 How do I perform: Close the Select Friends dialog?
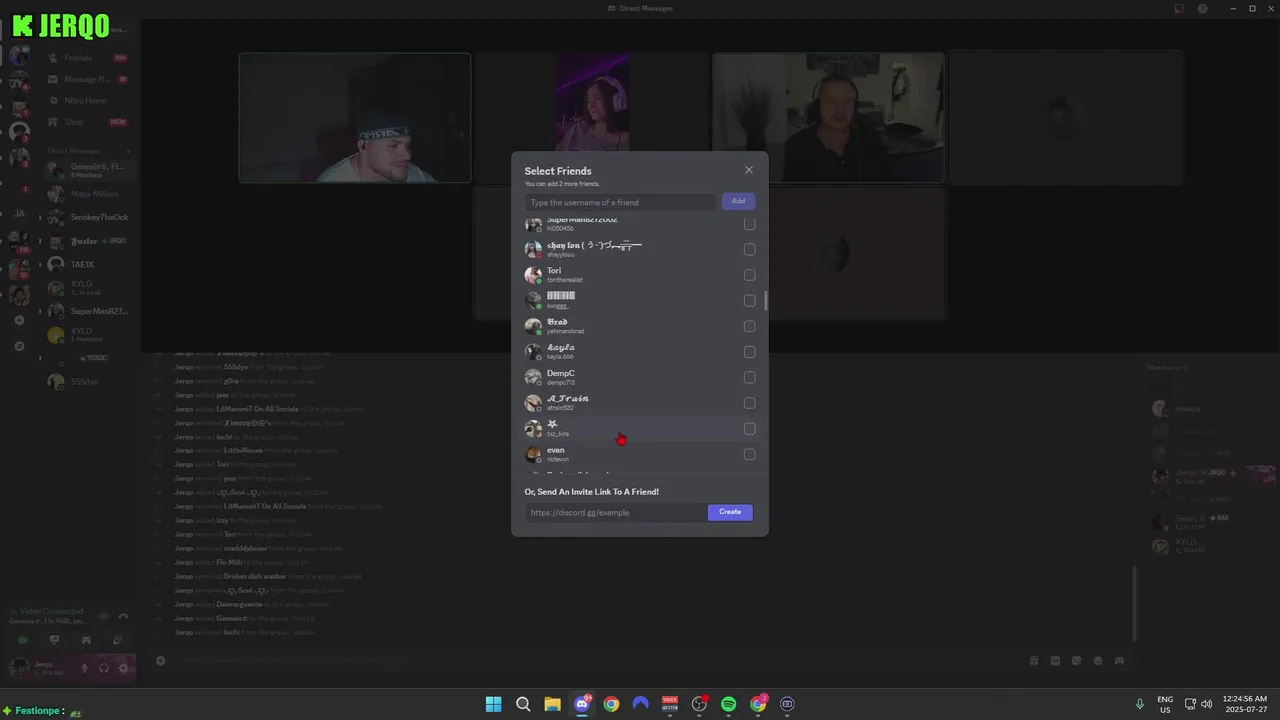click(x=749, y=170)
